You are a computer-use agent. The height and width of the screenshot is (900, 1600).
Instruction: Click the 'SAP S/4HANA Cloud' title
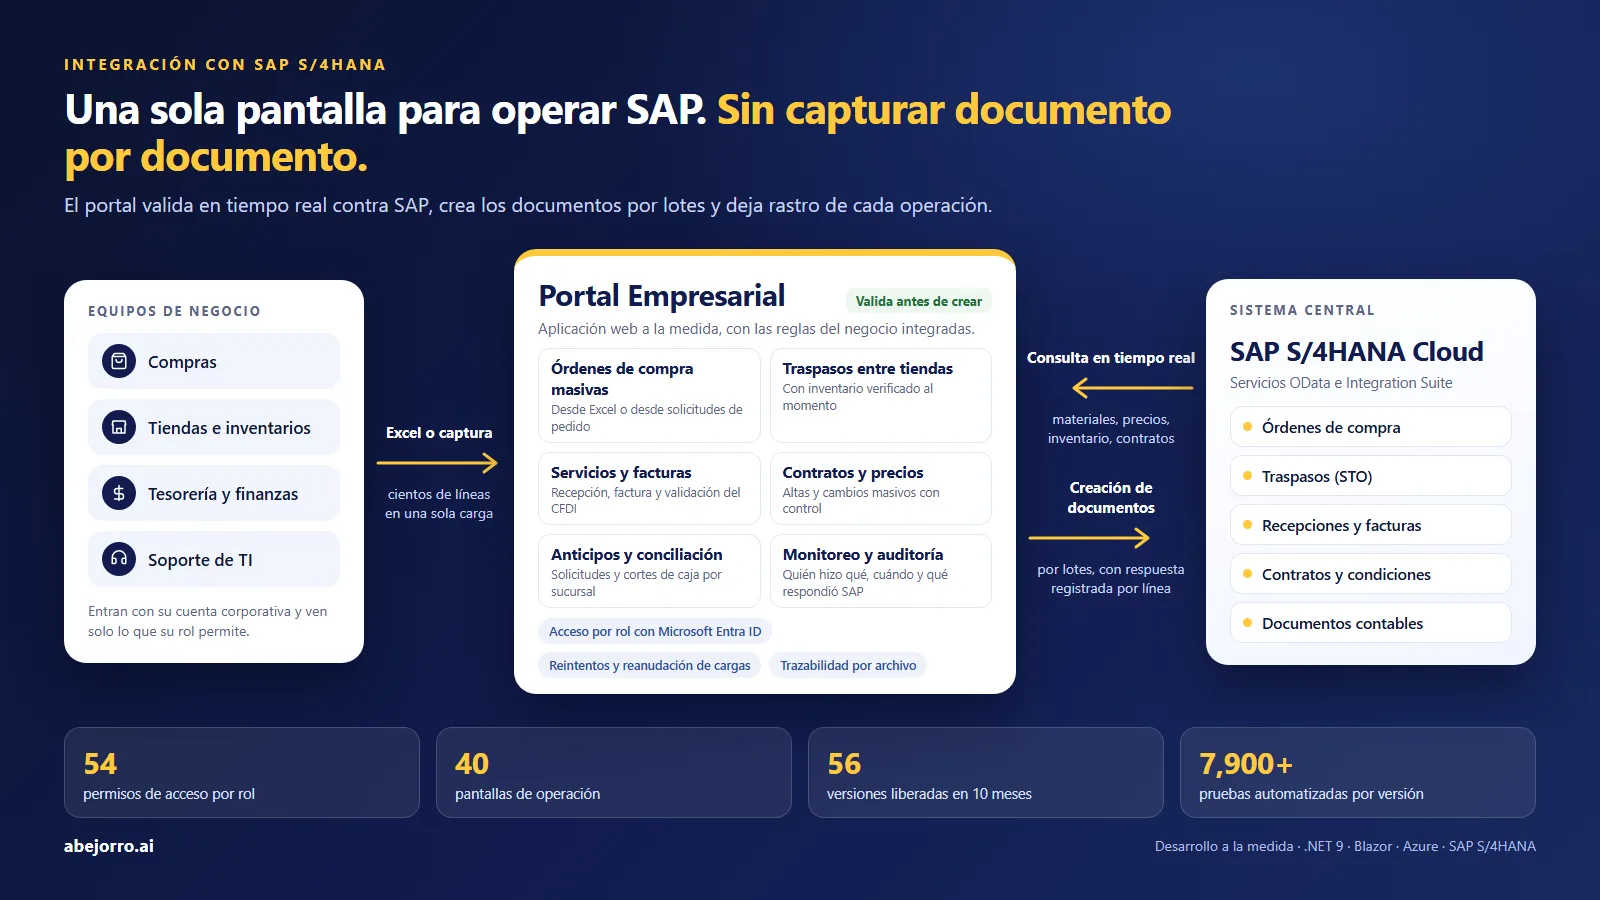pos(1356,352)
